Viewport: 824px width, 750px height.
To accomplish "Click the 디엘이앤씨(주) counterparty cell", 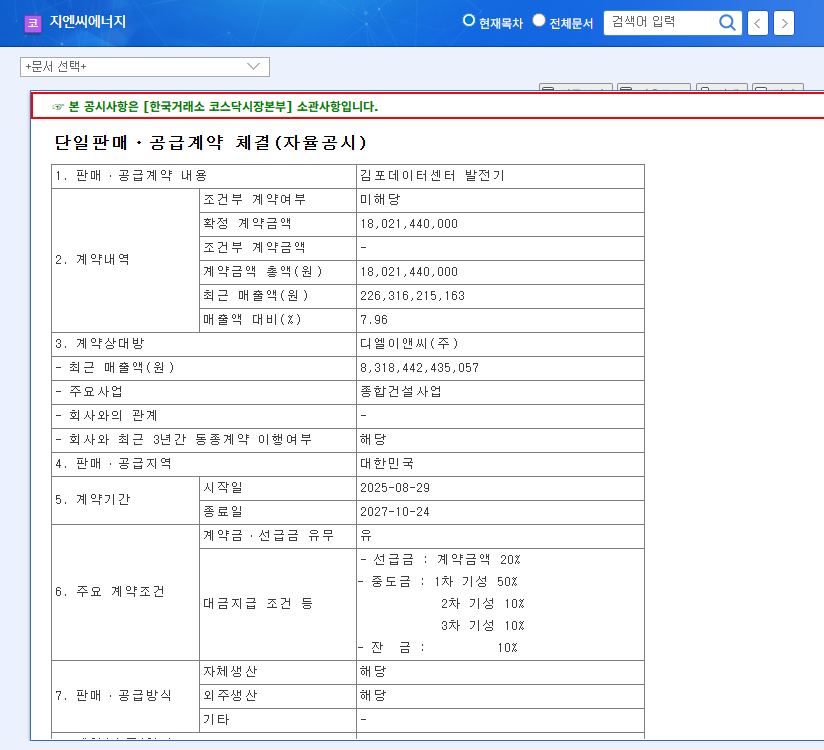I will pos(500,344).
